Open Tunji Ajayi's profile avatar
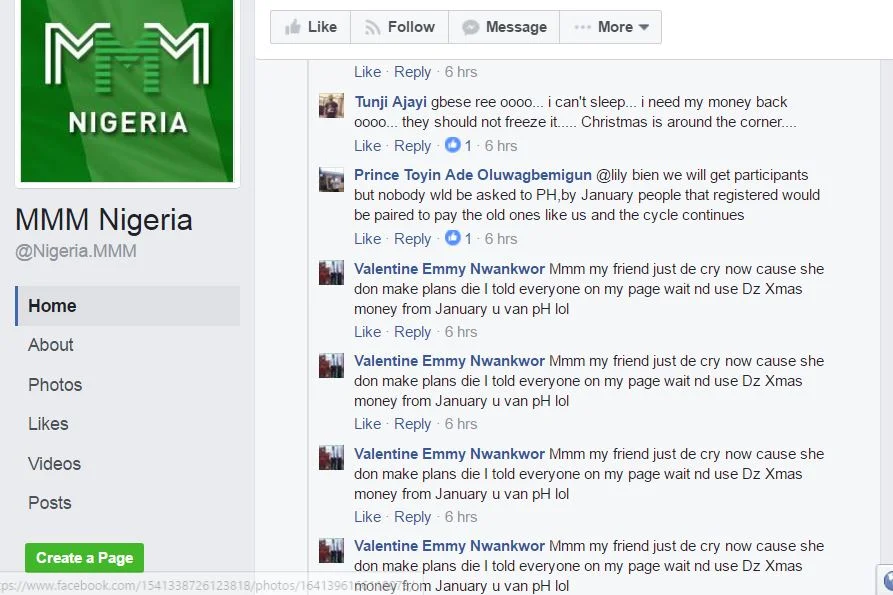The image size is (893, 595). click(331, 105)
